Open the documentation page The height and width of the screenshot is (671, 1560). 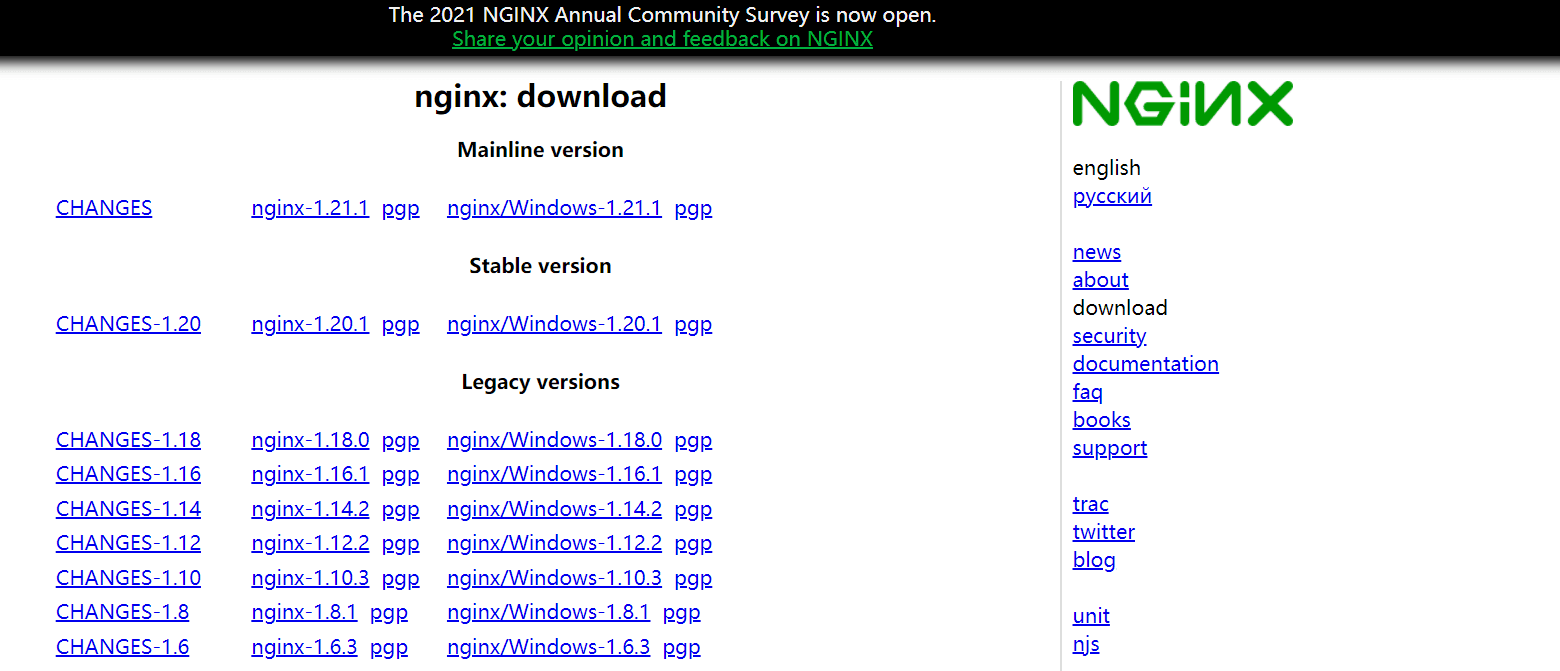click(x=1145, y=364)
